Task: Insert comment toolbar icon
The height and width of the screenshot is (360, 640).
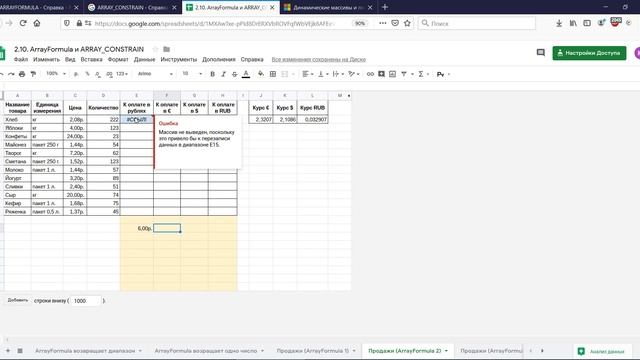Action: (381, 74)
